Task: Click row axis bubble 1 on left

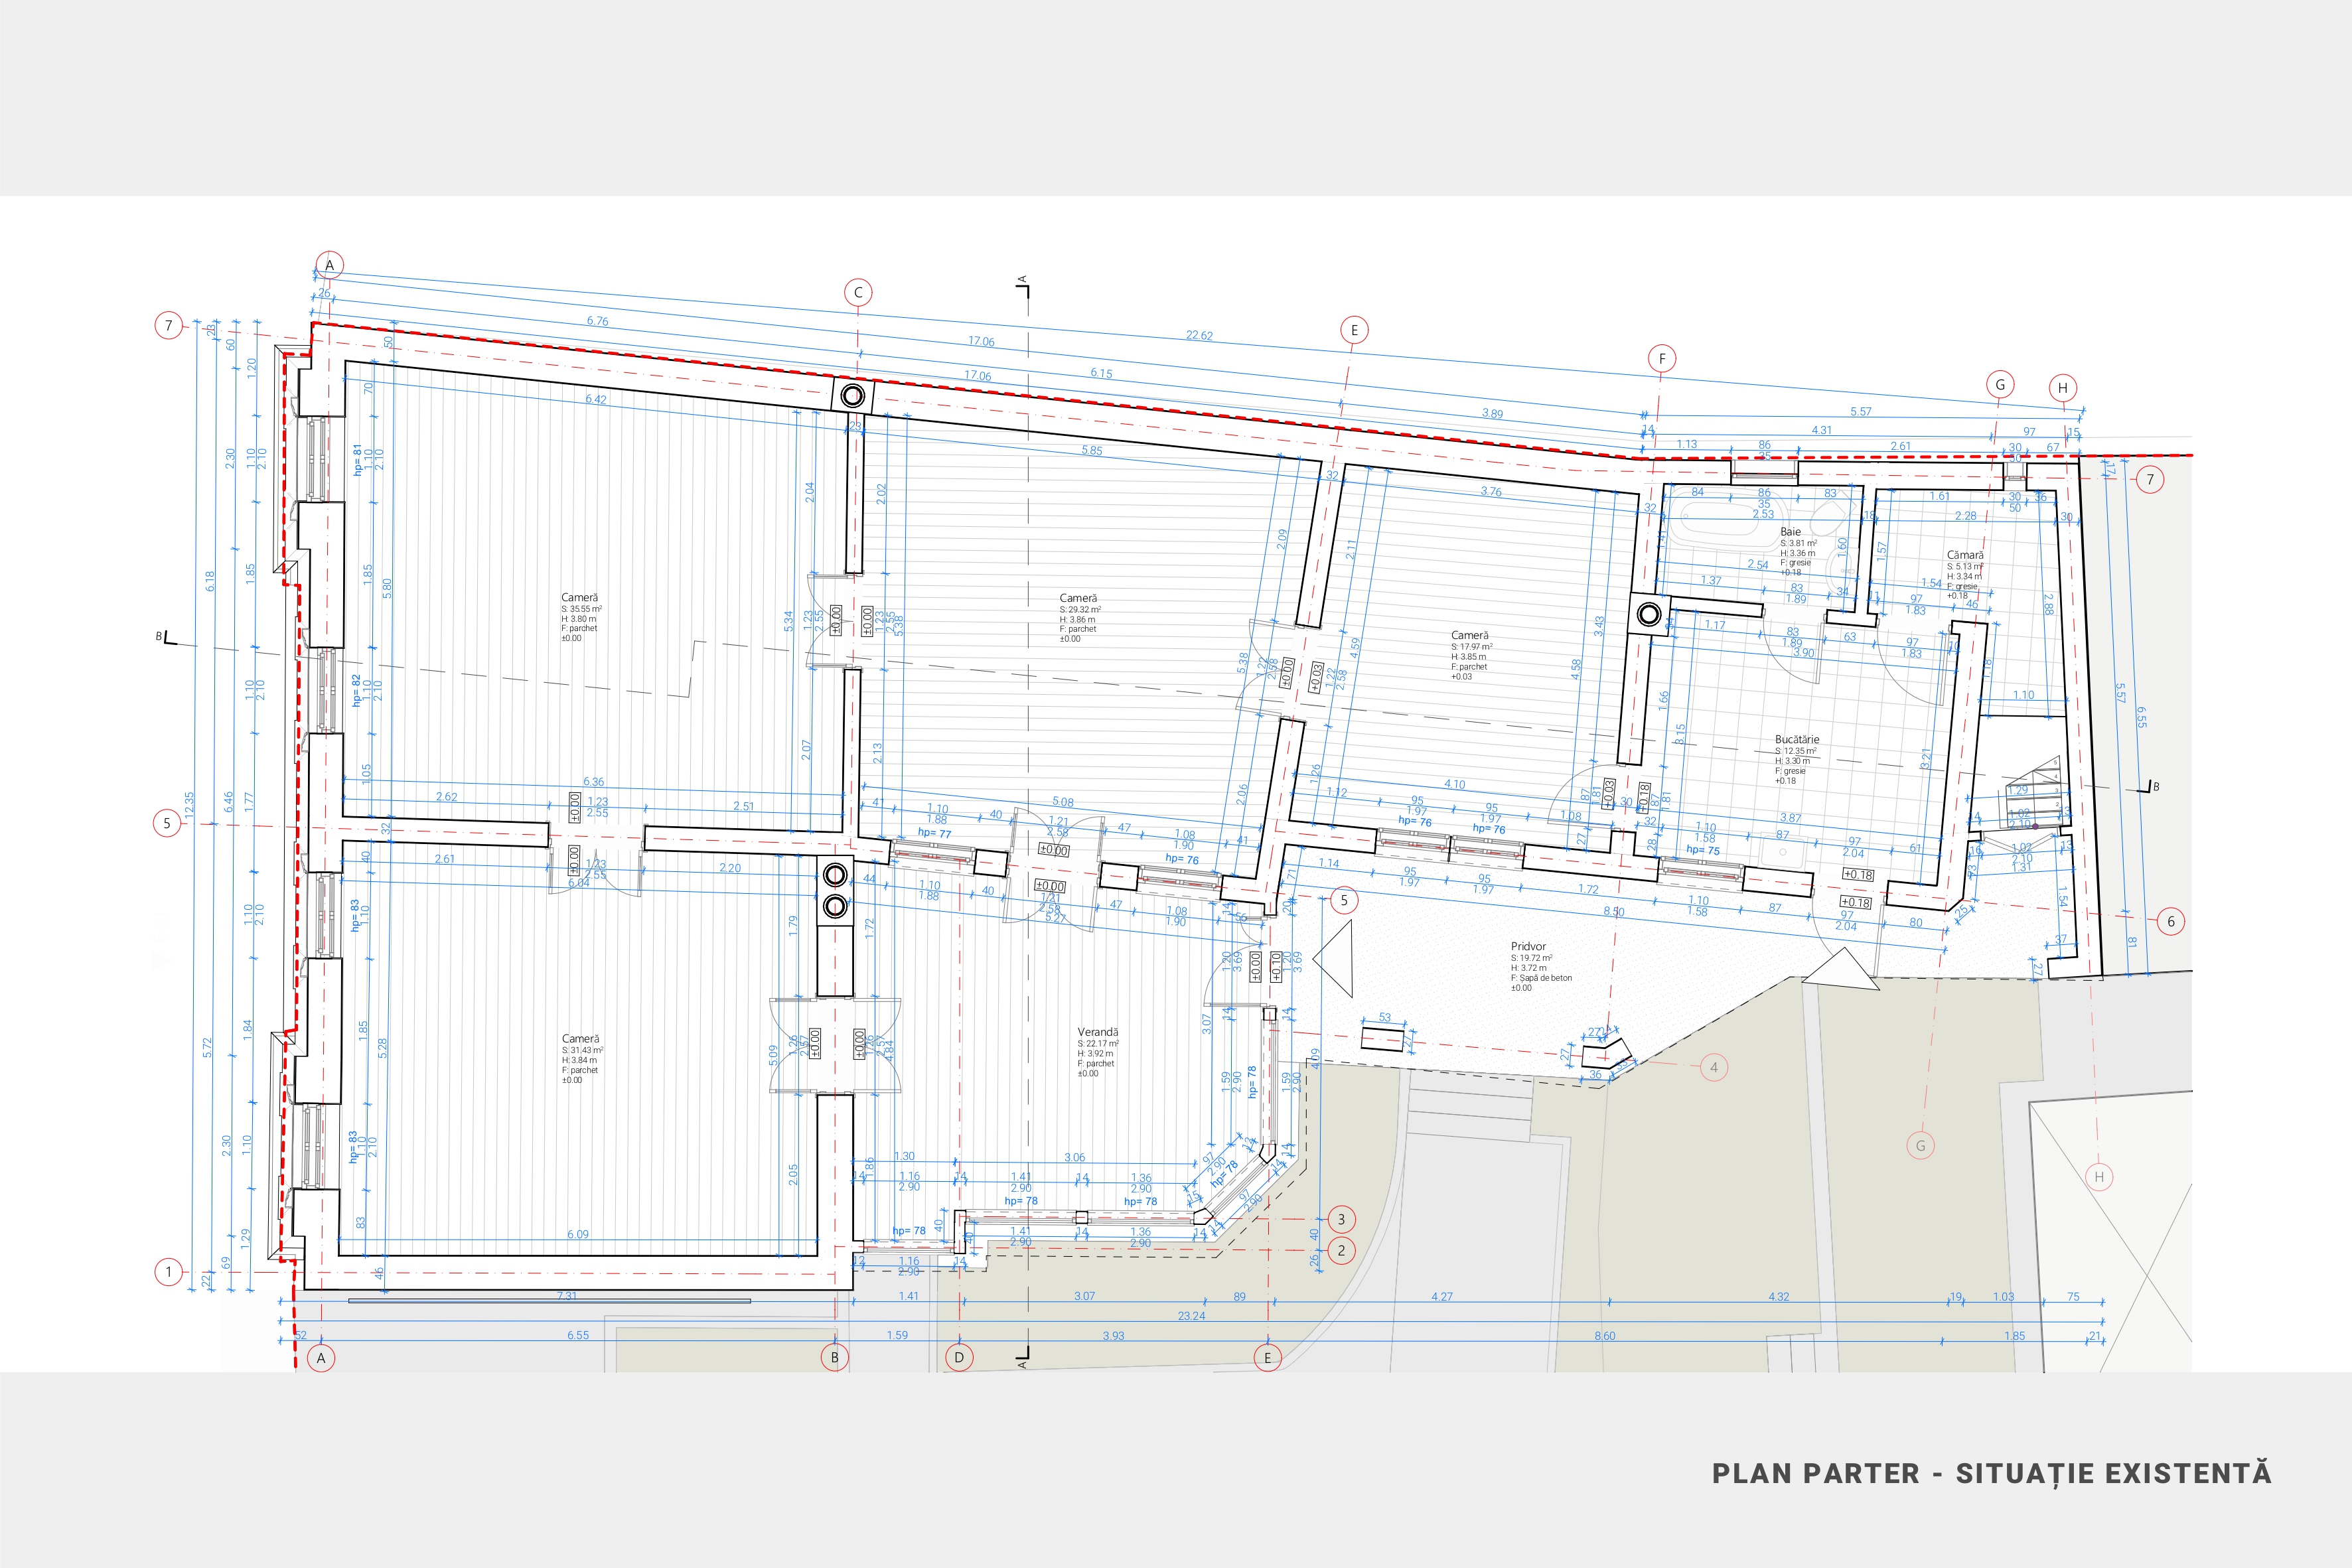Action: [169, 1272]
